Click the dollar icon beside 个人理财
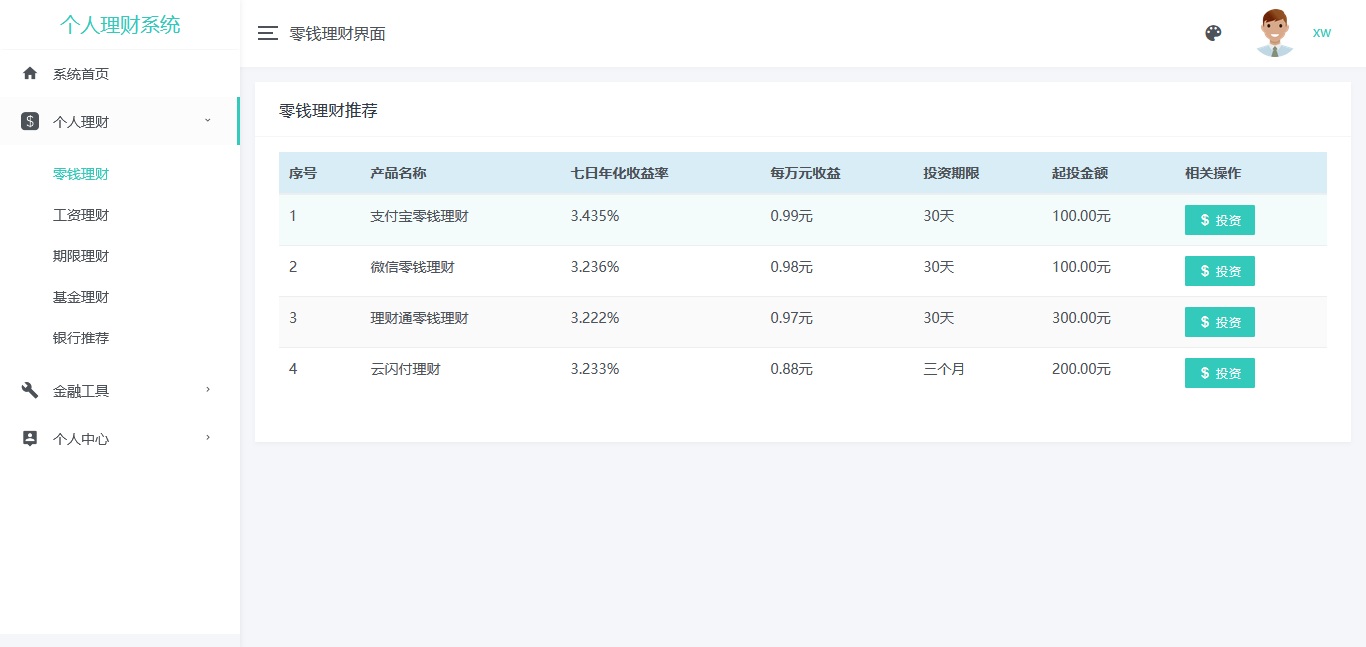 tap(30, 122)
